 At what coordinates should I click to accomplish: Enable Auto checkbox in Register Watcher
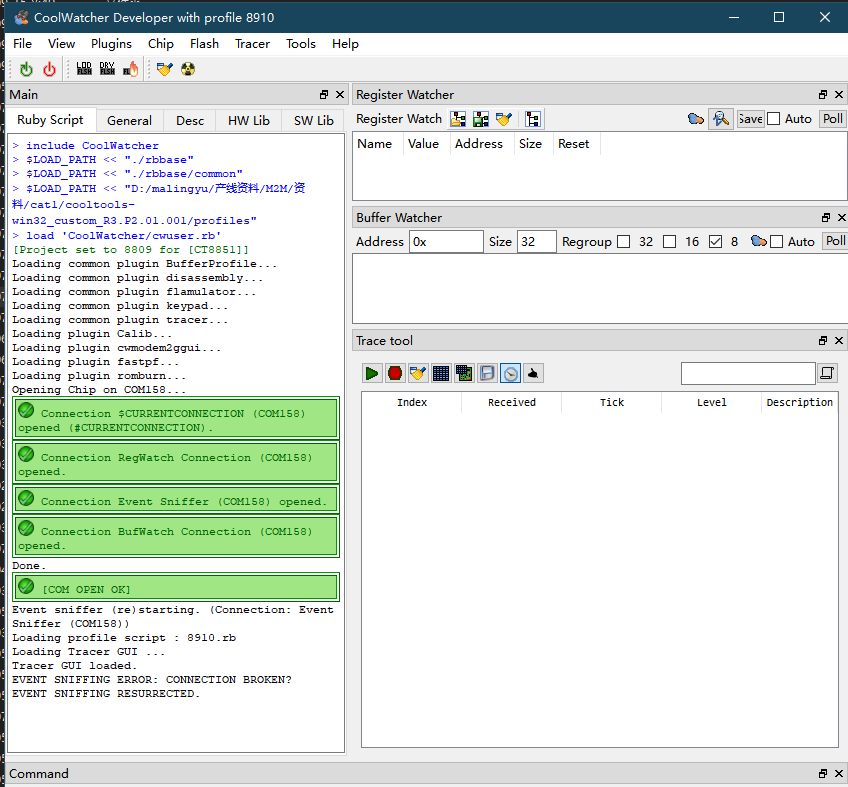pyautogui.click(x=774, y=119)
